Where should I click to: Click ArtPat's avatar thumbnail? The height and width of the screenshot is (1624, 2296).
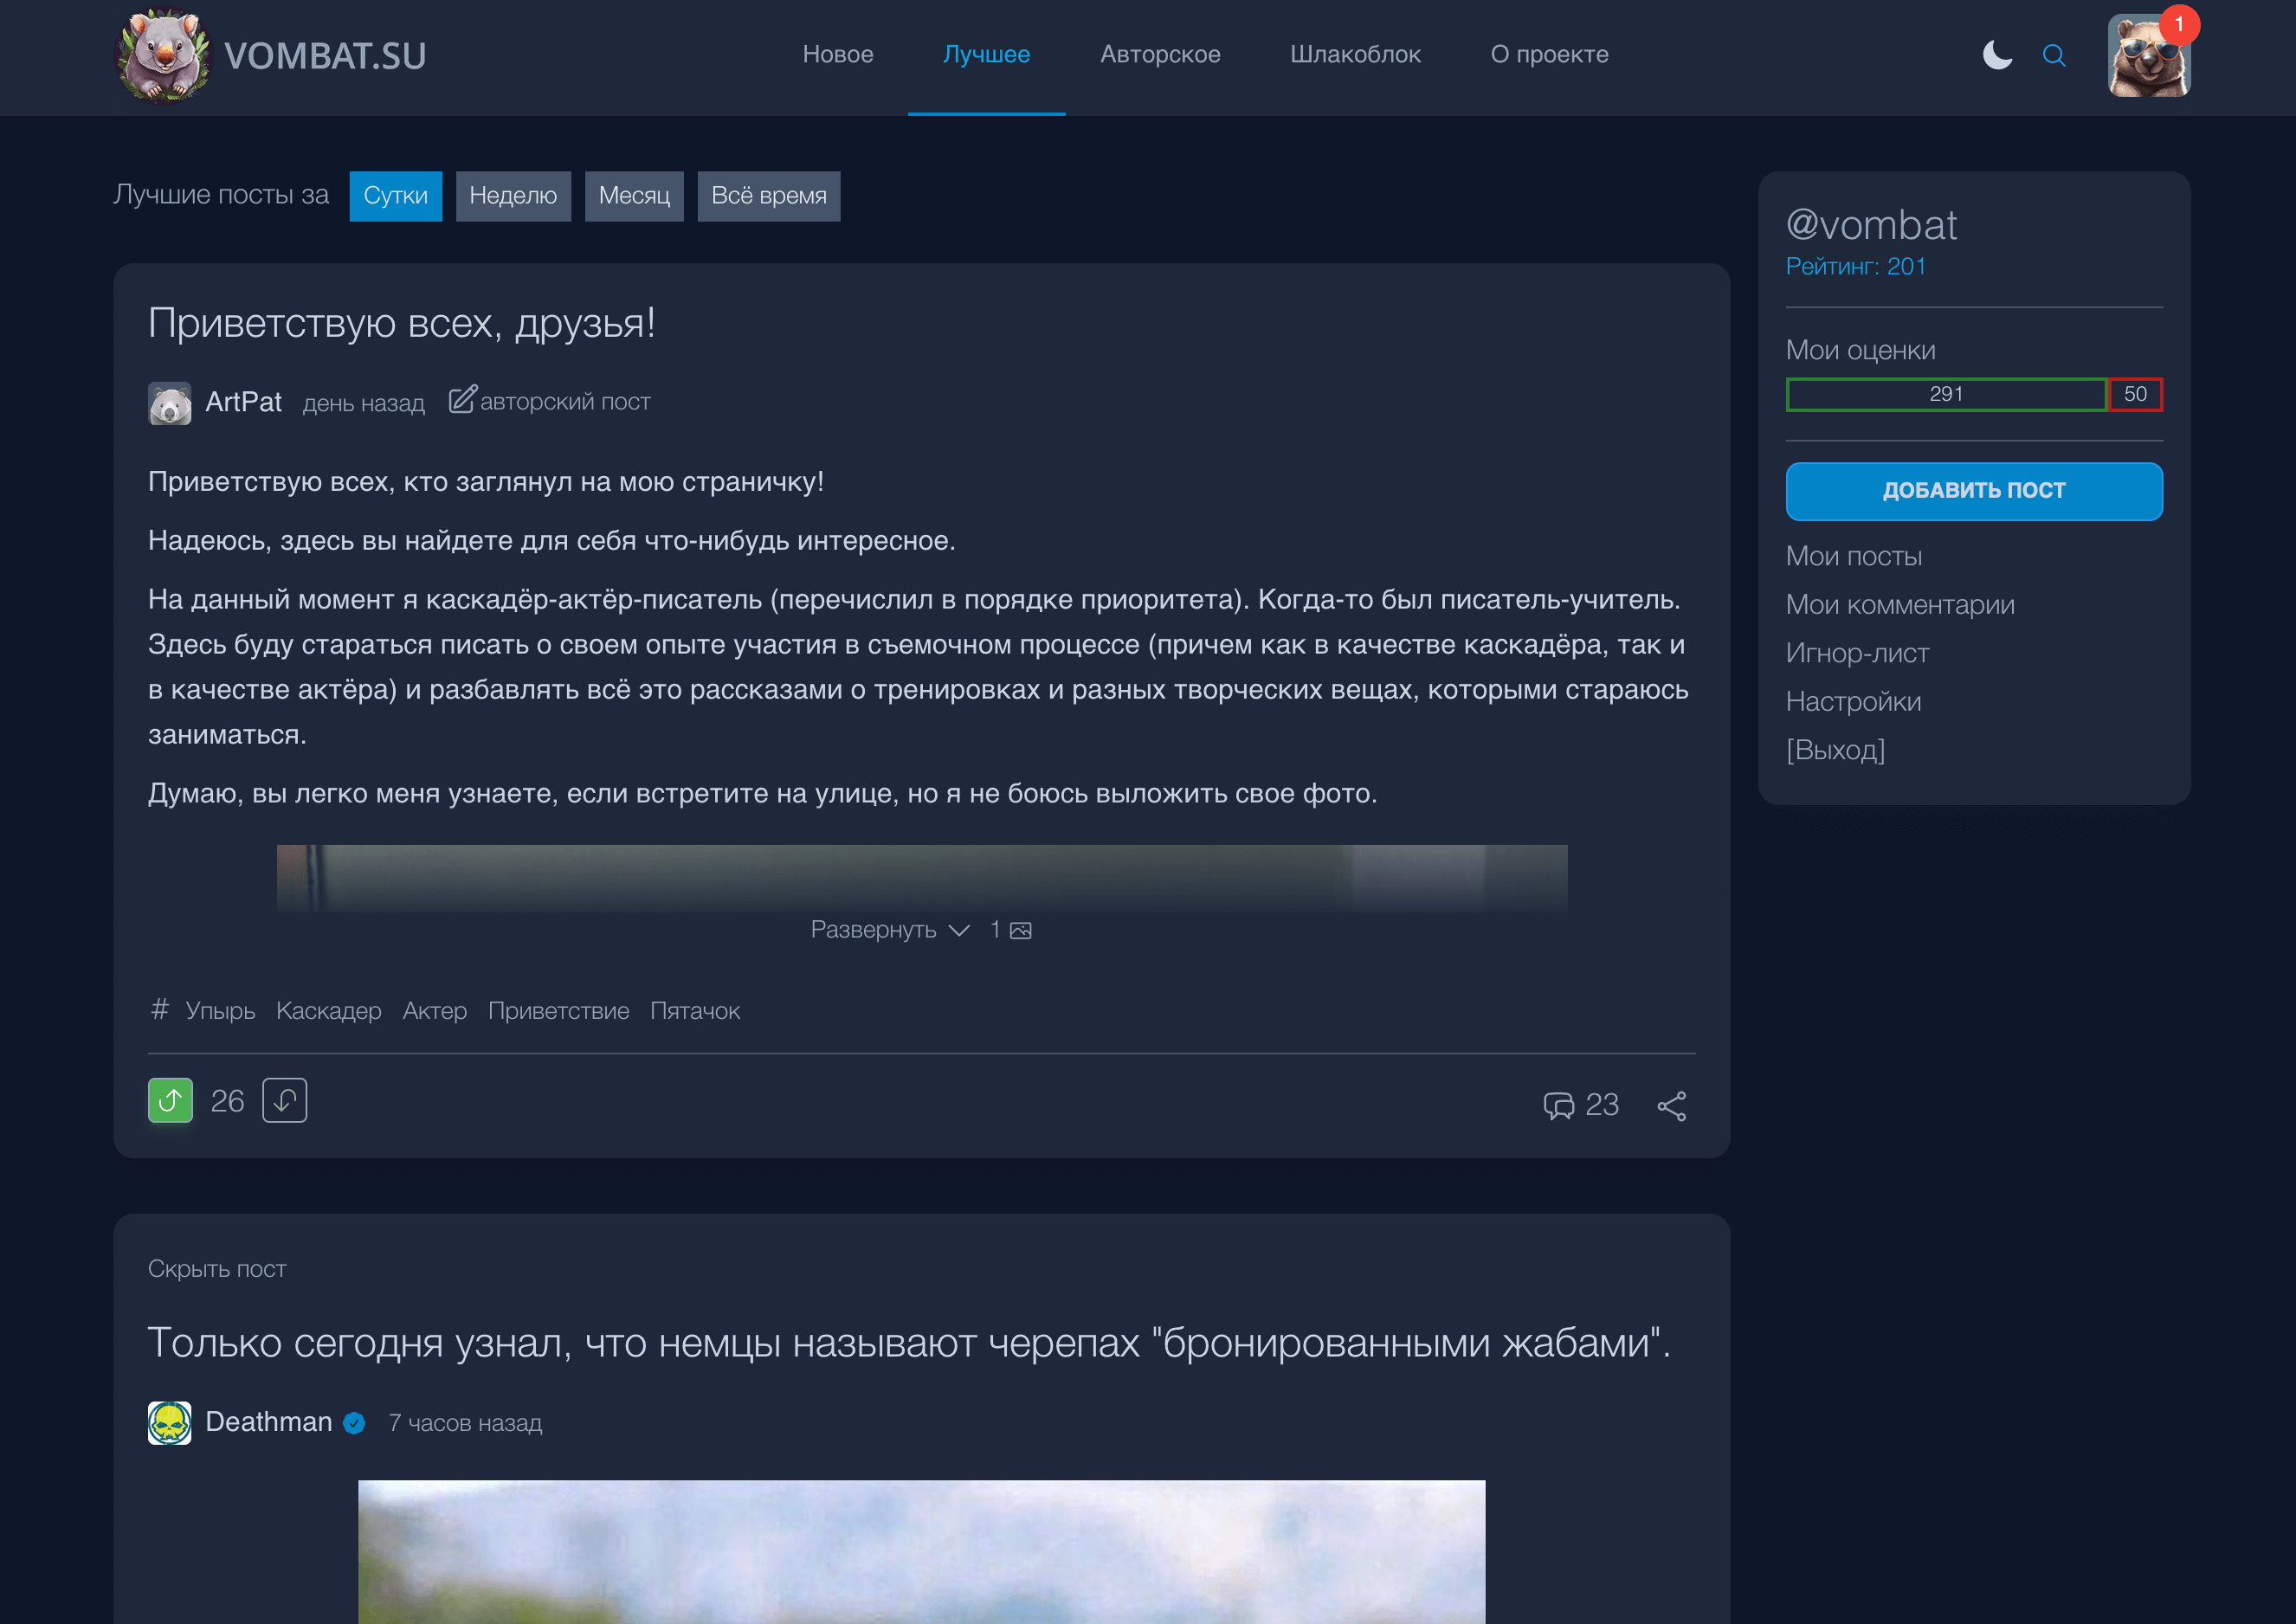point(170,403)
